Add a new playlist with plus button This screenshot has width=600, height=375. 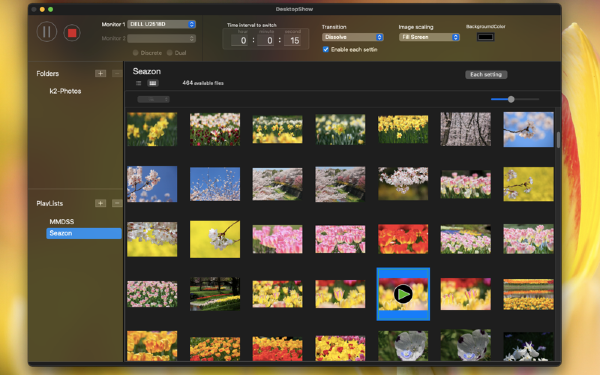point(101,203)
